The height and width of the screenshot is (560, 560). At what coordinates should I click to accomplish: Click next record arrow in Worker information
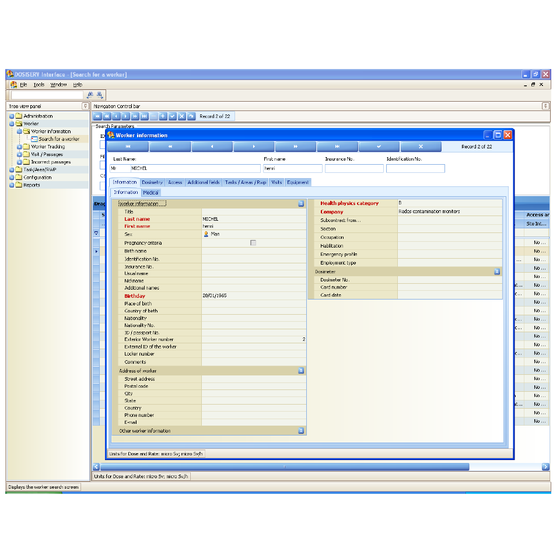(x=254, y=147)
